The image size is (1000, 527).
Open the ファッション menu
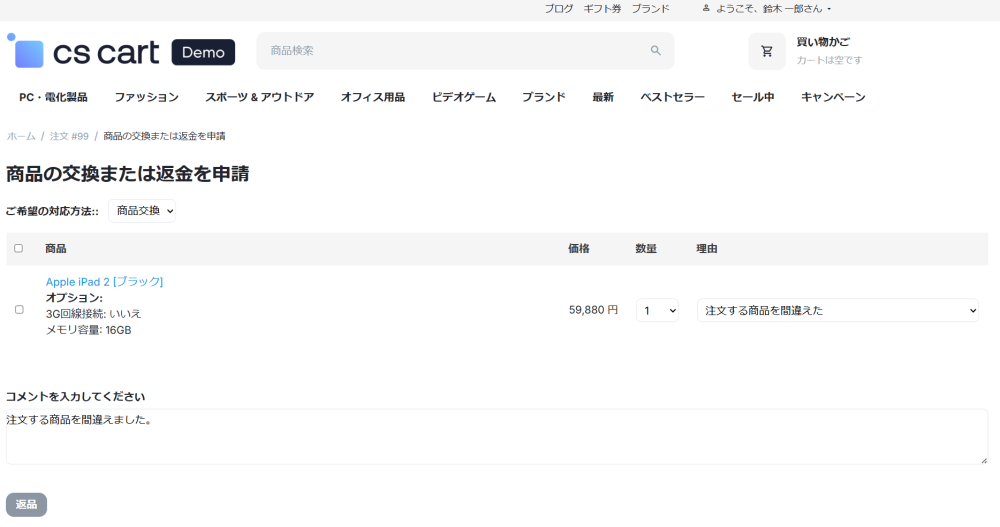coord(147,97)
